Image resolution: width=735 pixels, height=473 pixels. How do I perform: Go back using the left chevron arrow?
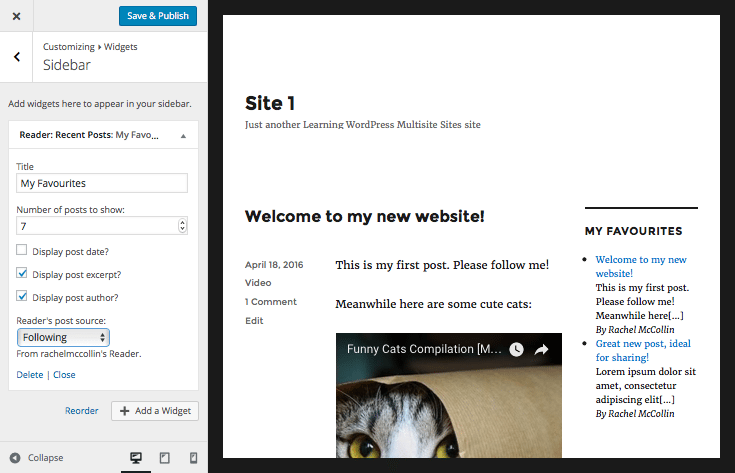click(x=16, y=57)
